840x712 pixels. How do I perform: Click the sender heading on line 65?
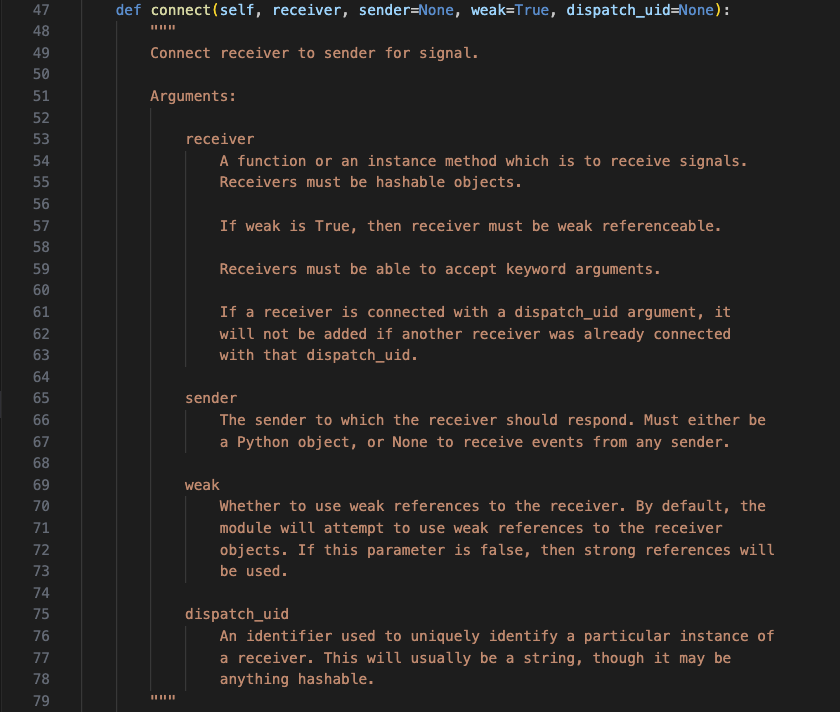[211, 398]
